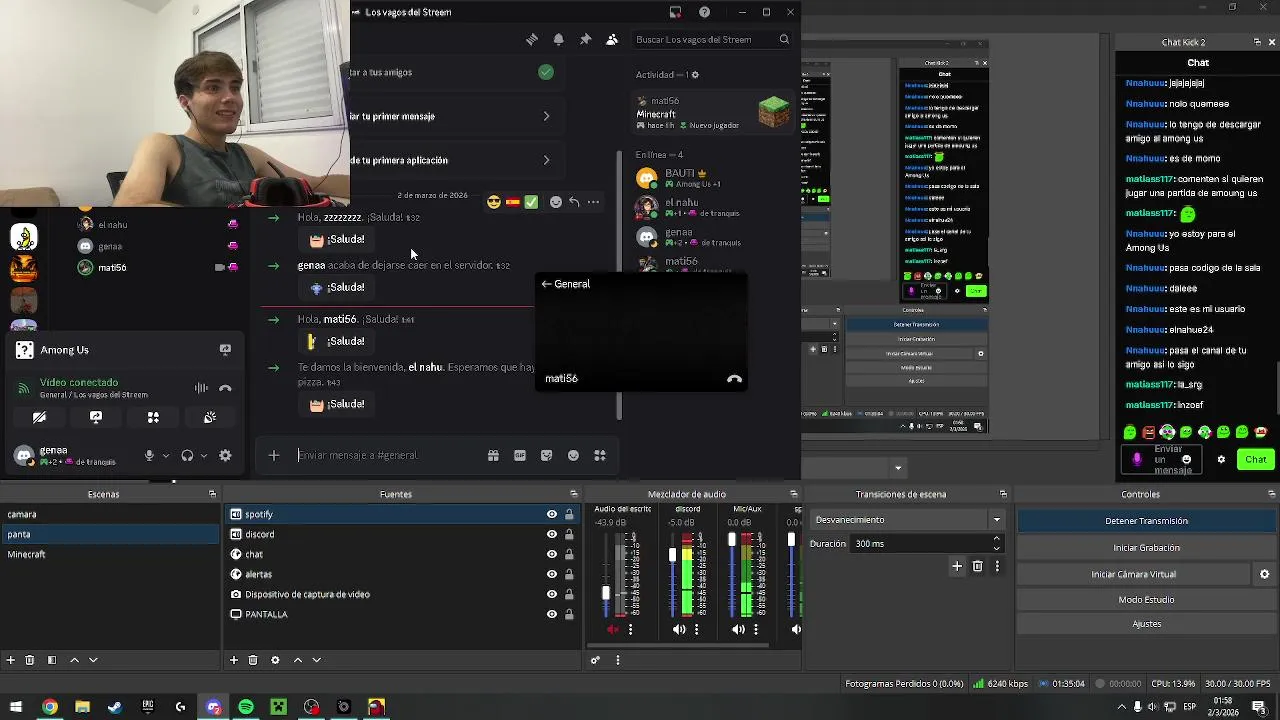Add a new scene with plus button
Viewport: 1280px width, 720px height.
(x=11, y=660)
